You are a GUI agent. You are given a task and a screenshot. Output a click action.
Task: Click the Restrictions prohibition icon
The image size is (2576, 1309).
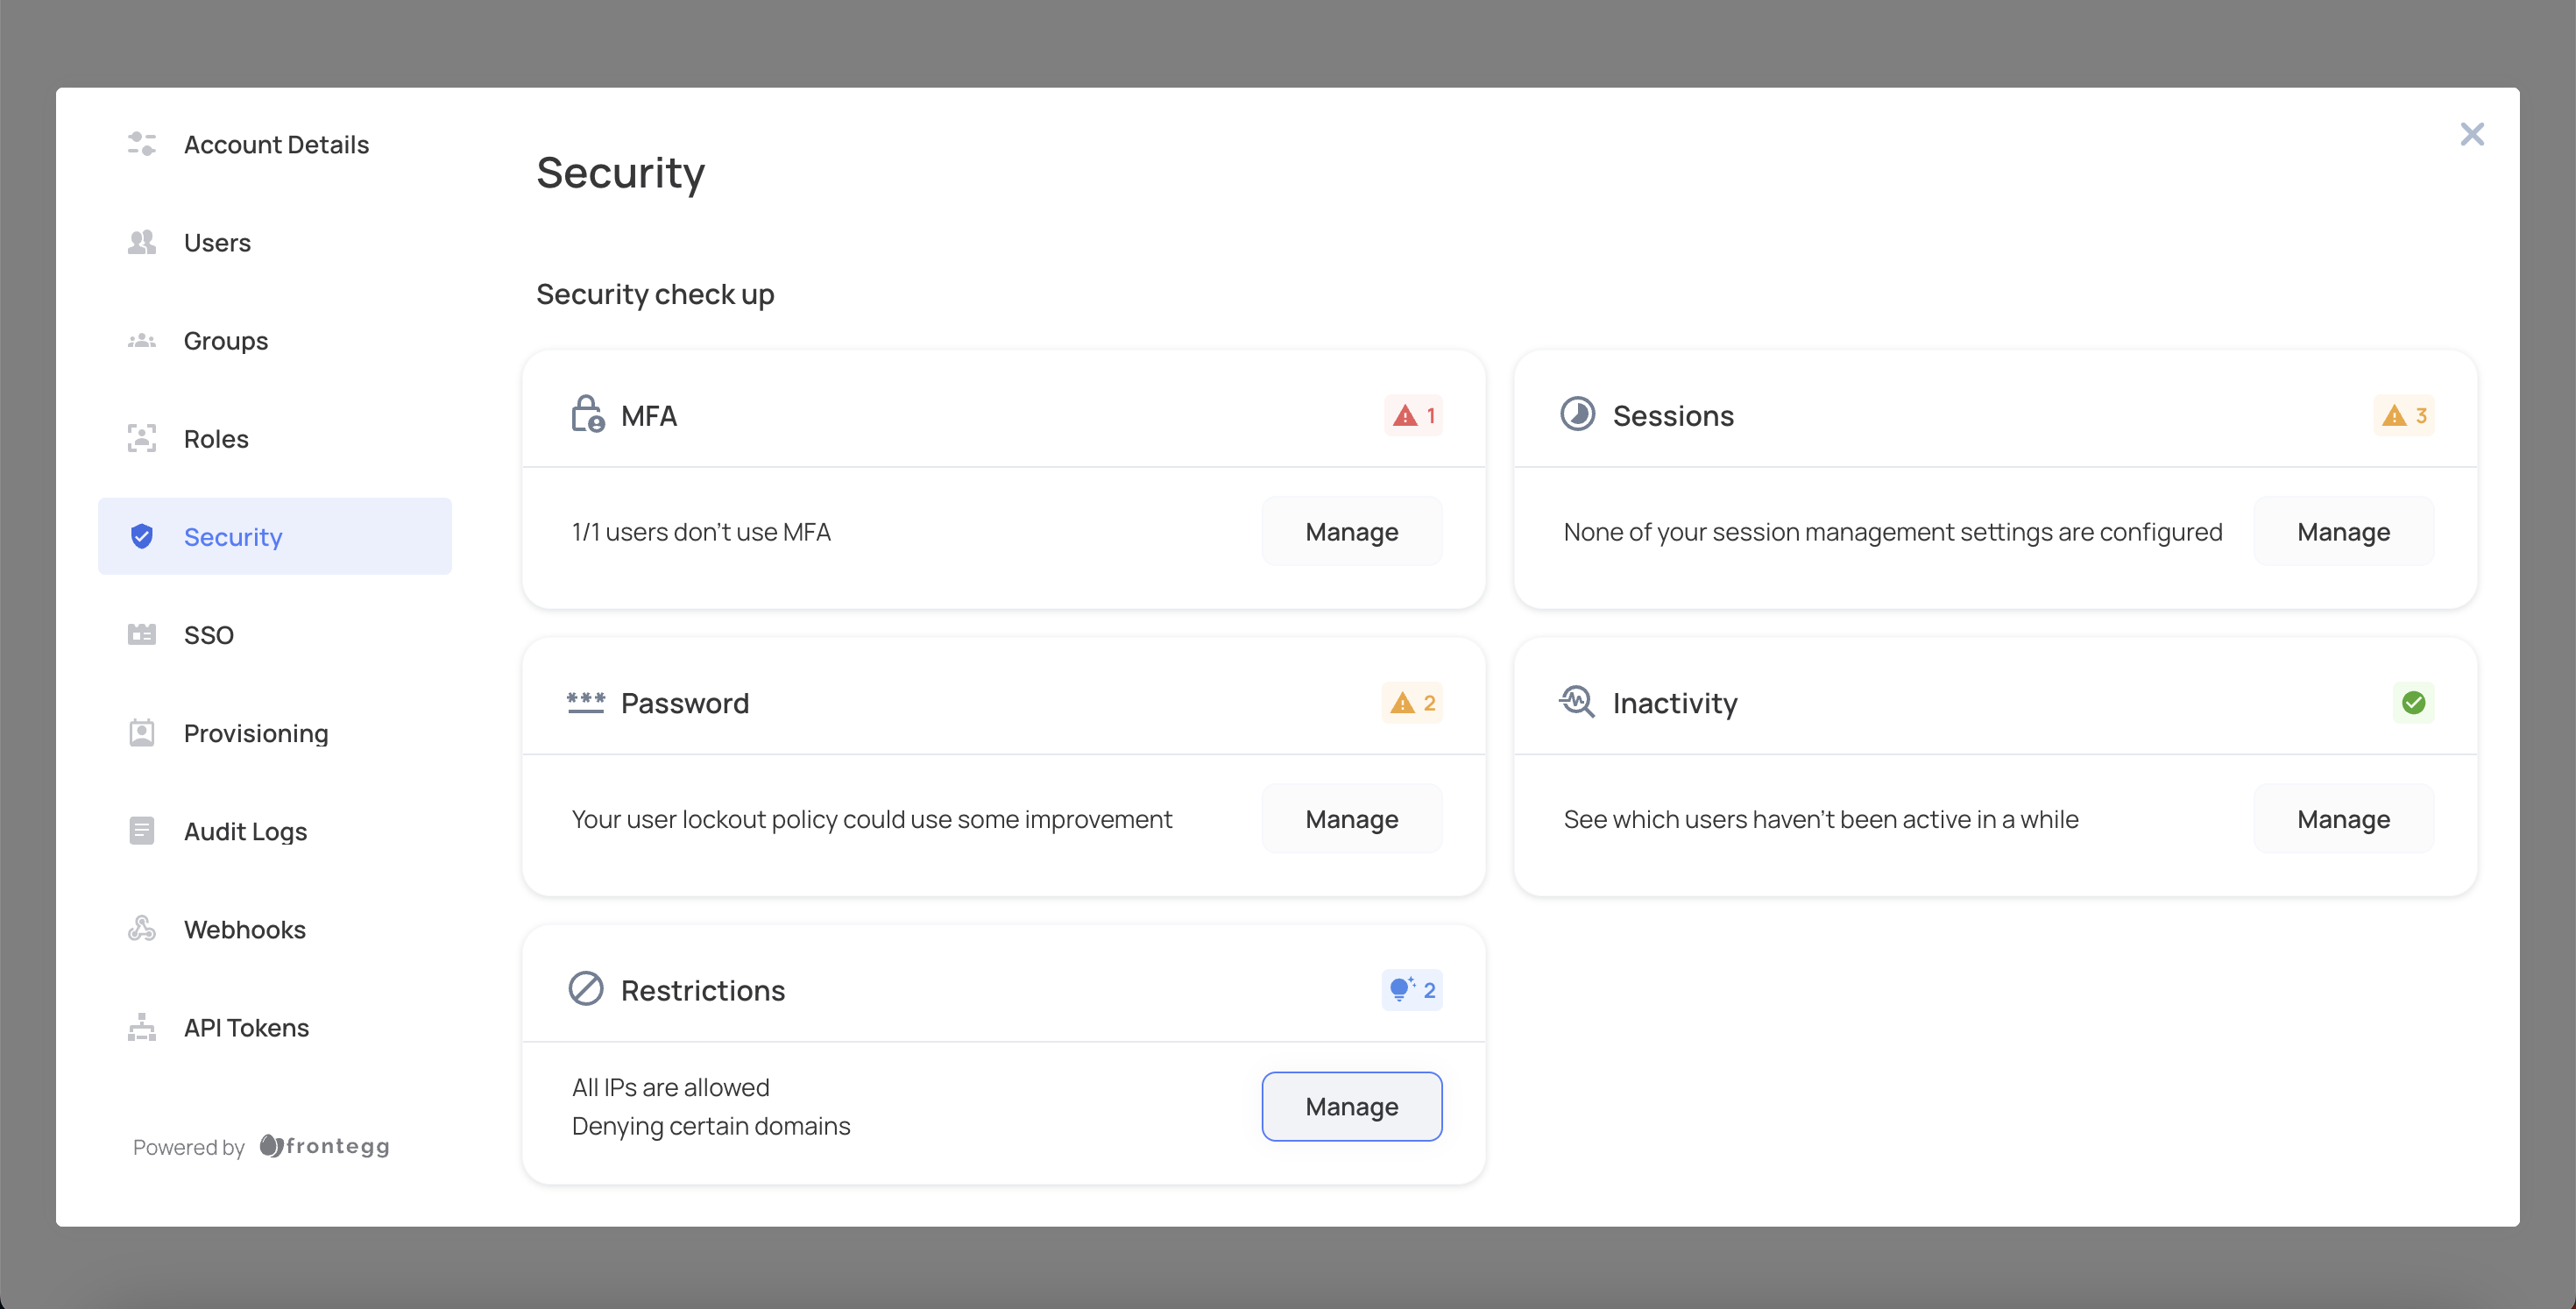click(585, 989)
